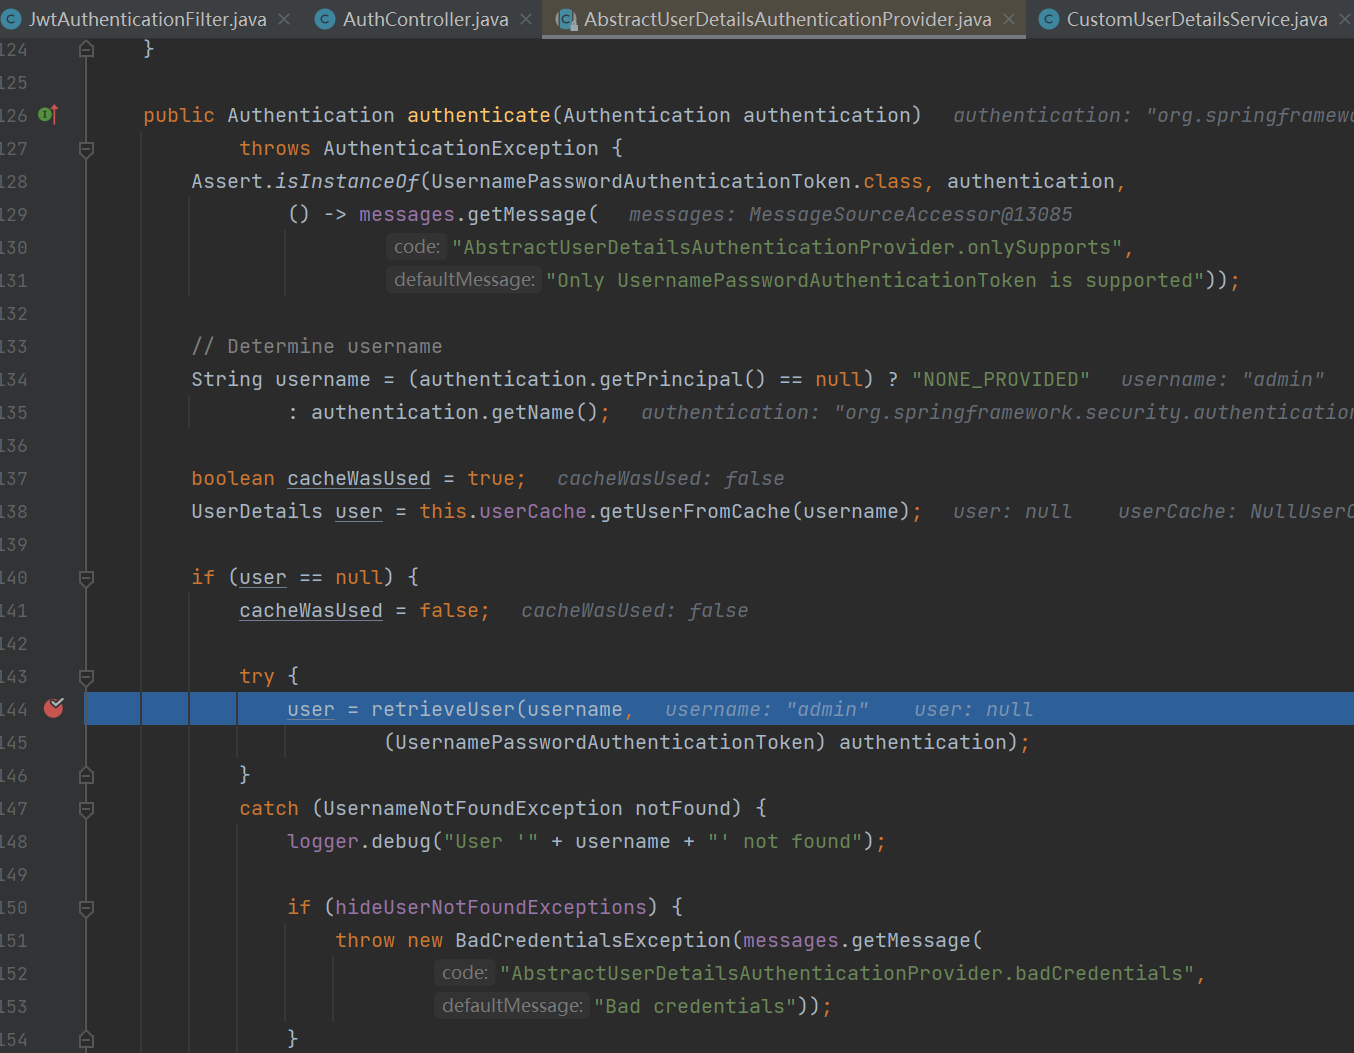
Task: Click the 'userCache: NullUserC...' inline debug value
Action: click(1236, 511)
